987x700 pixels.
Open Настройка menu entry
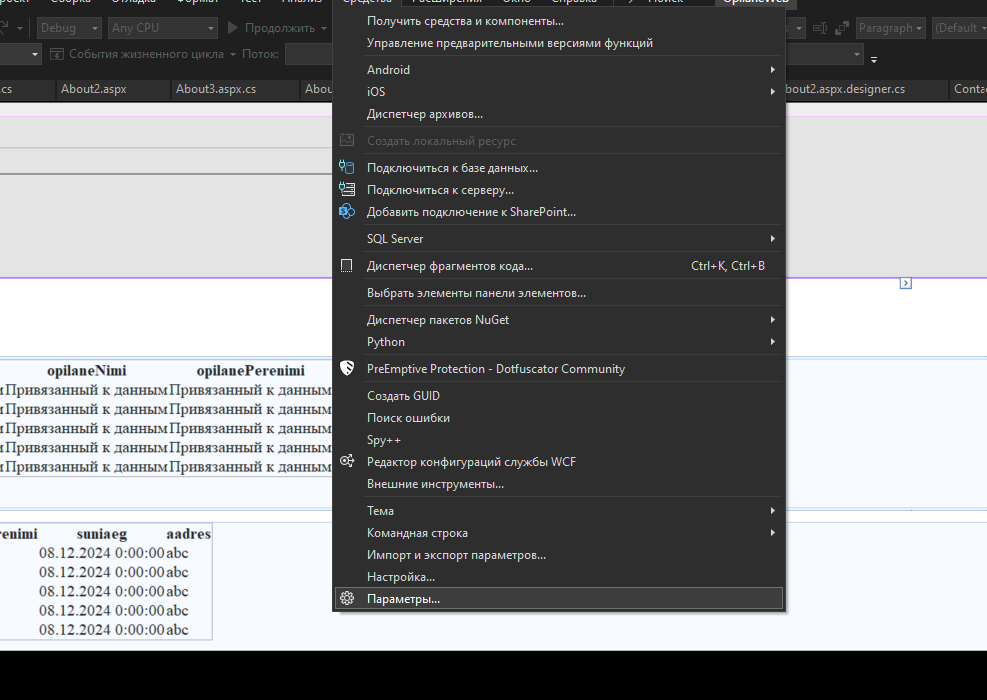559,577
